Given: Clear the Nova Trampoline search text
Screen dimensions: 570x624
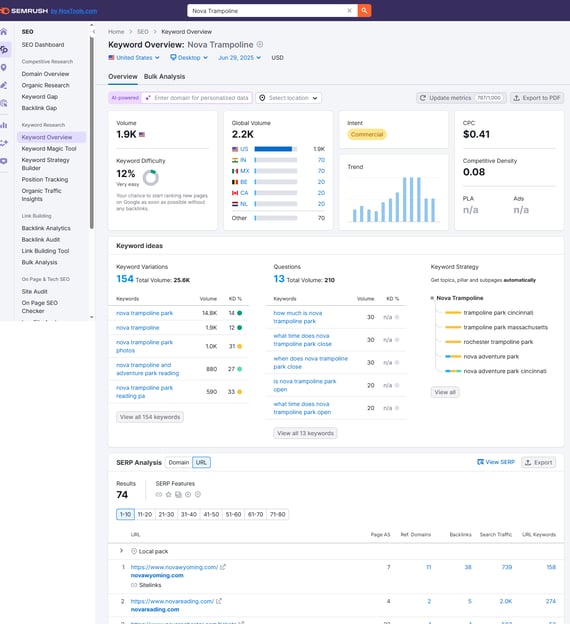Looking at the screenshot, I should point(349,11).
